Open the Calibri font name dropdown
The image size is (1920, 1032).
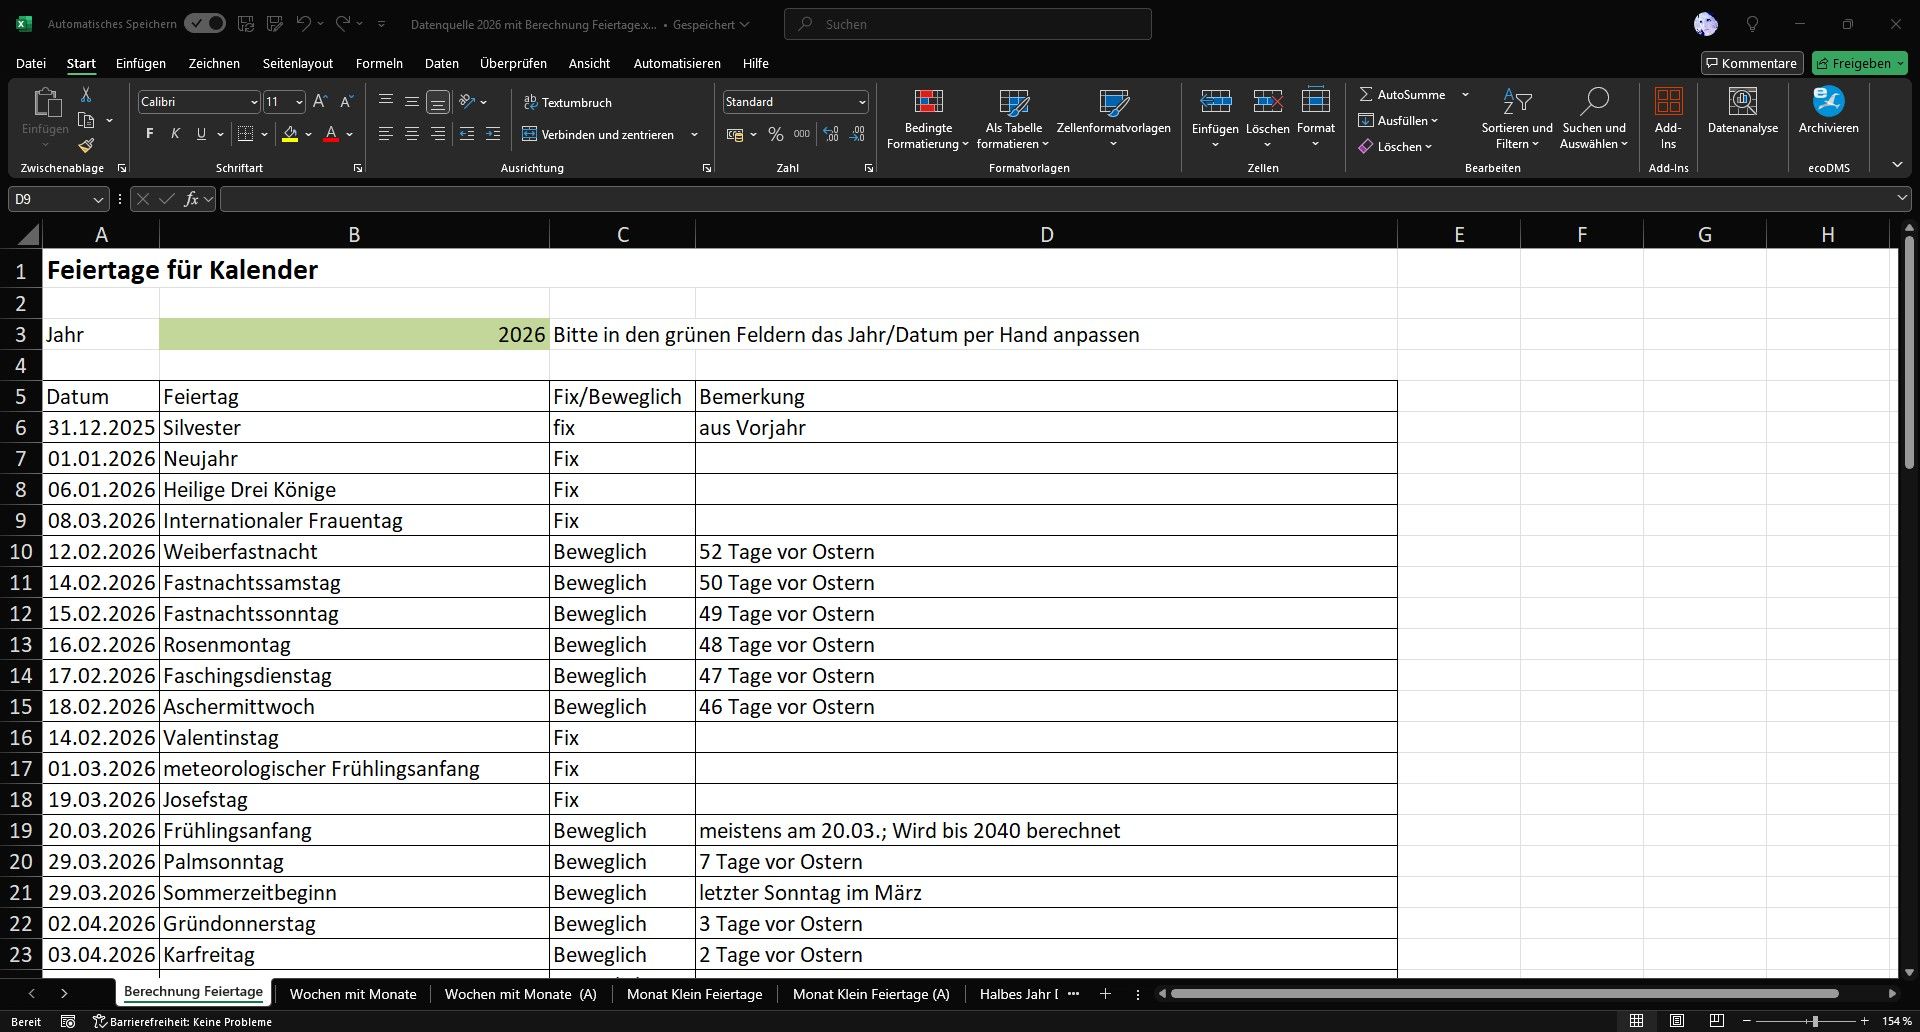click(253, 102)
